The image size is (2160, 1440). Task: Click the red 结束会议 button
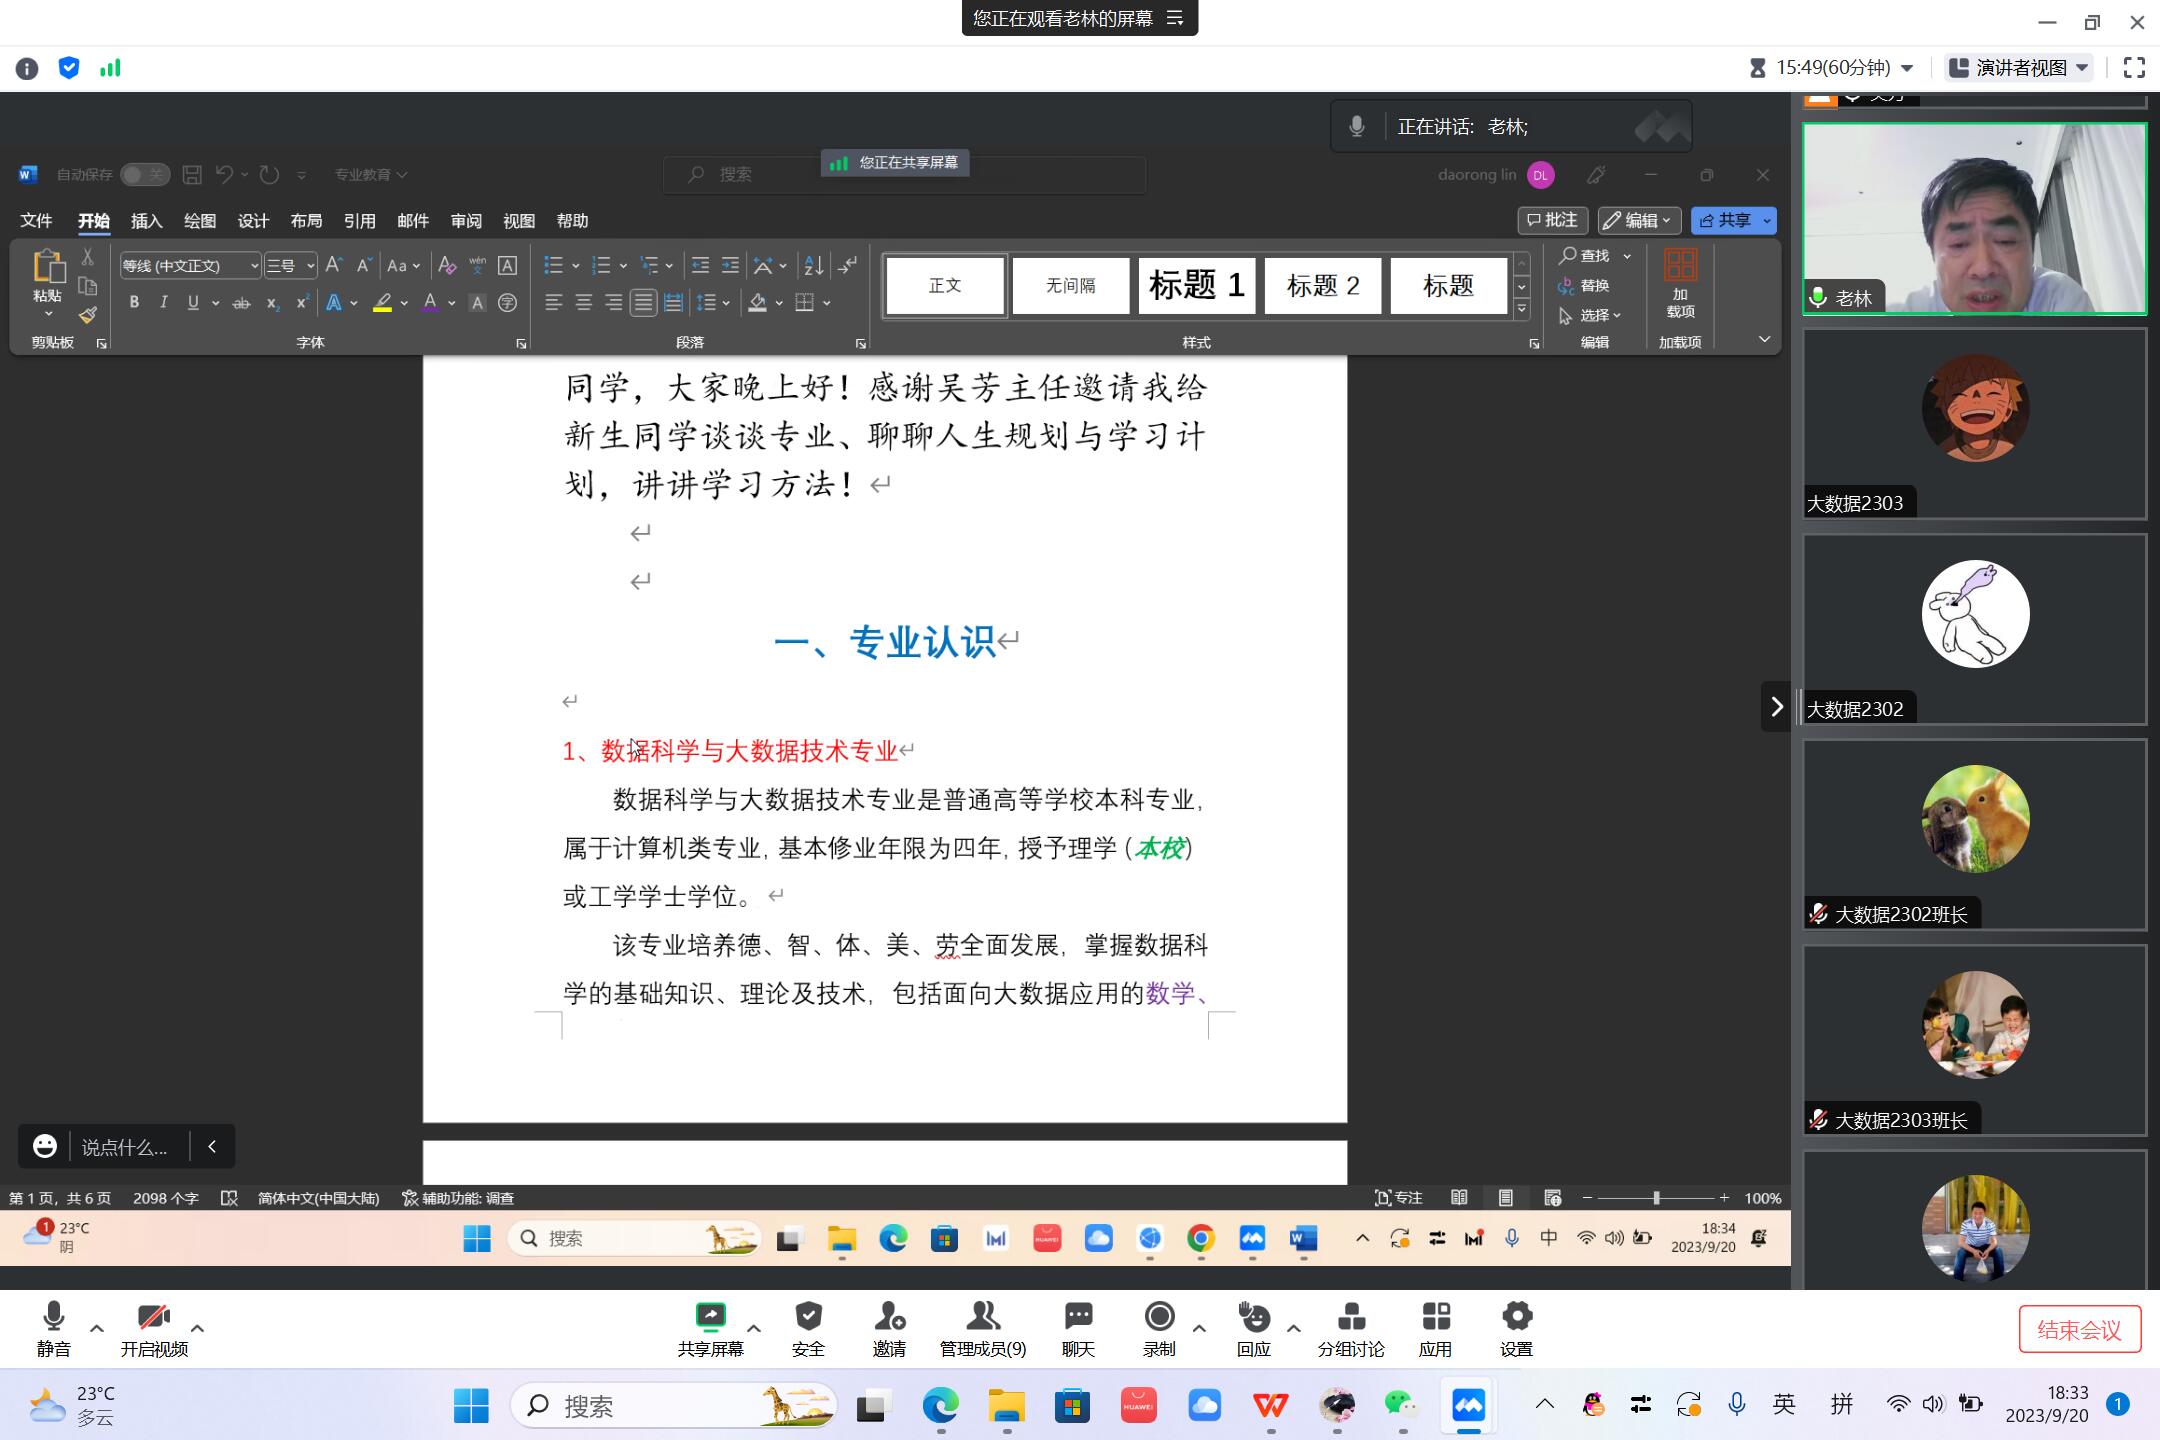pyautogui.click(x=2079, y=1330)
